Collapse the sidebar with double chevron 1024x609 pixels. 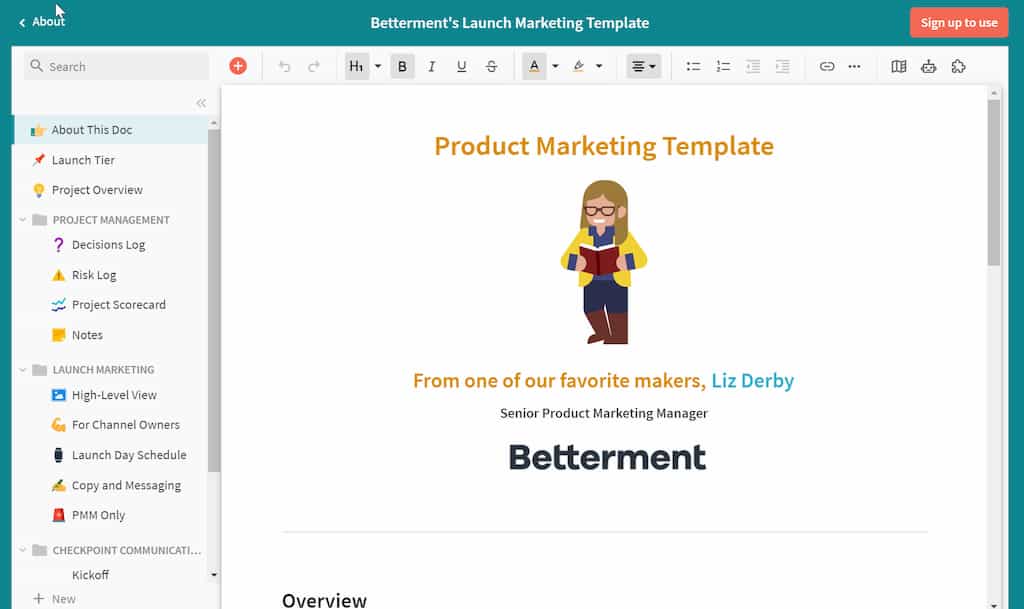[x=201, y=103]
